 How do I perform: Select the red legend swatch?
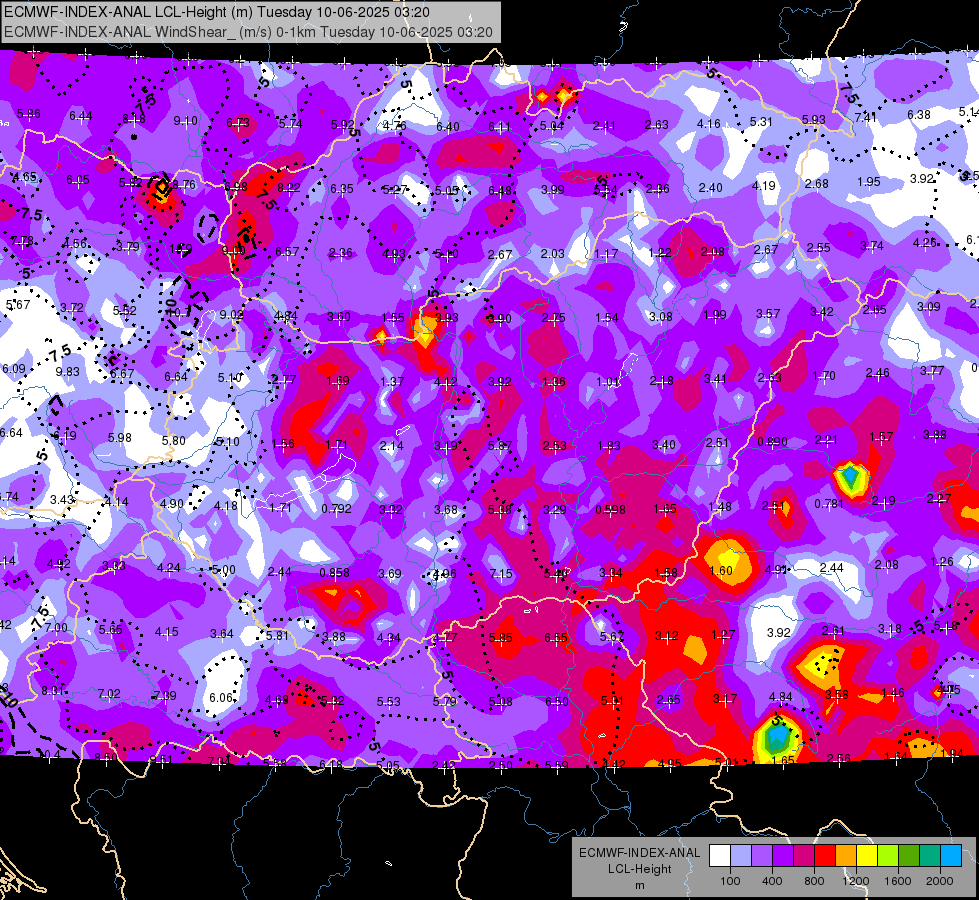(x=825, y=856)
